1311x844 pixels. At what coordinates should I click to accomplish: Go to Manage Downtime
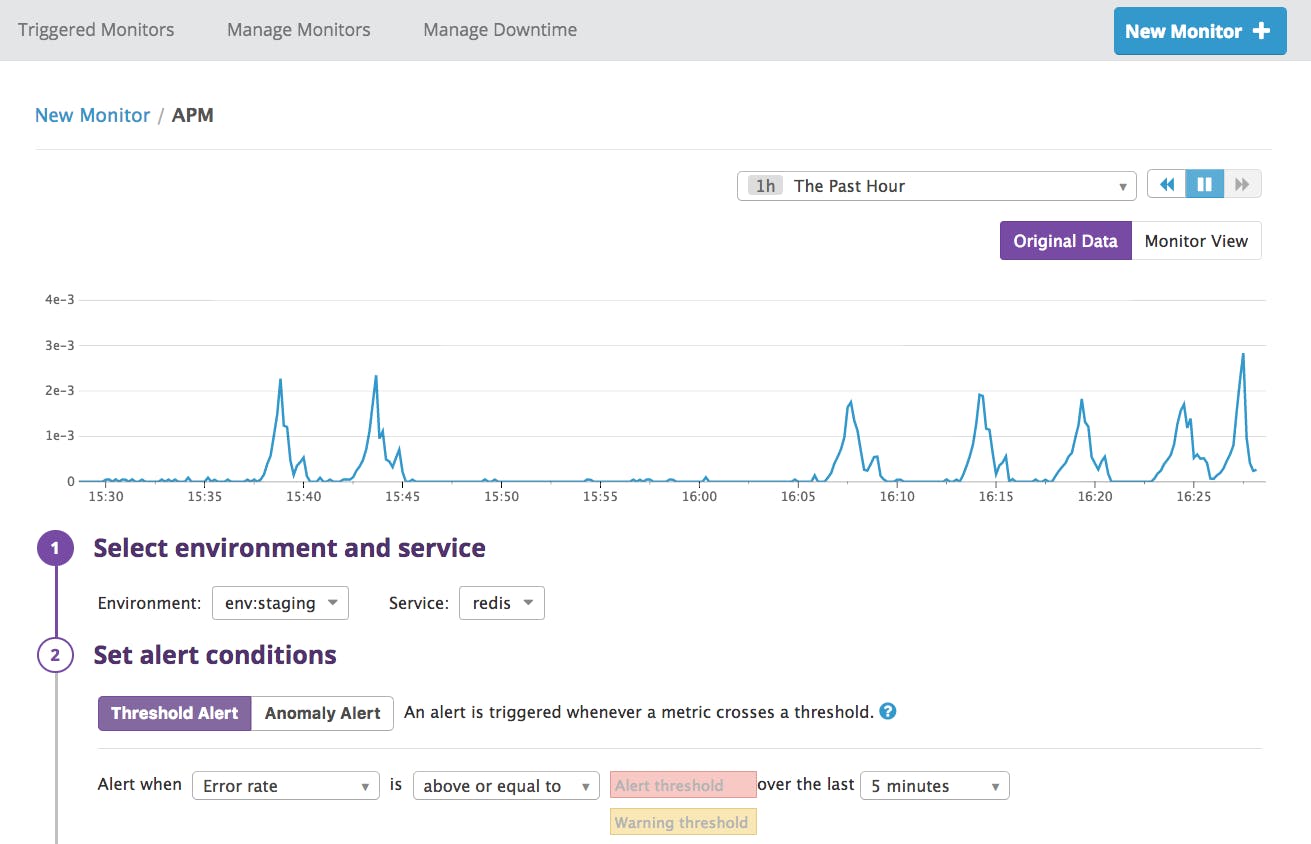coord(499,30)
